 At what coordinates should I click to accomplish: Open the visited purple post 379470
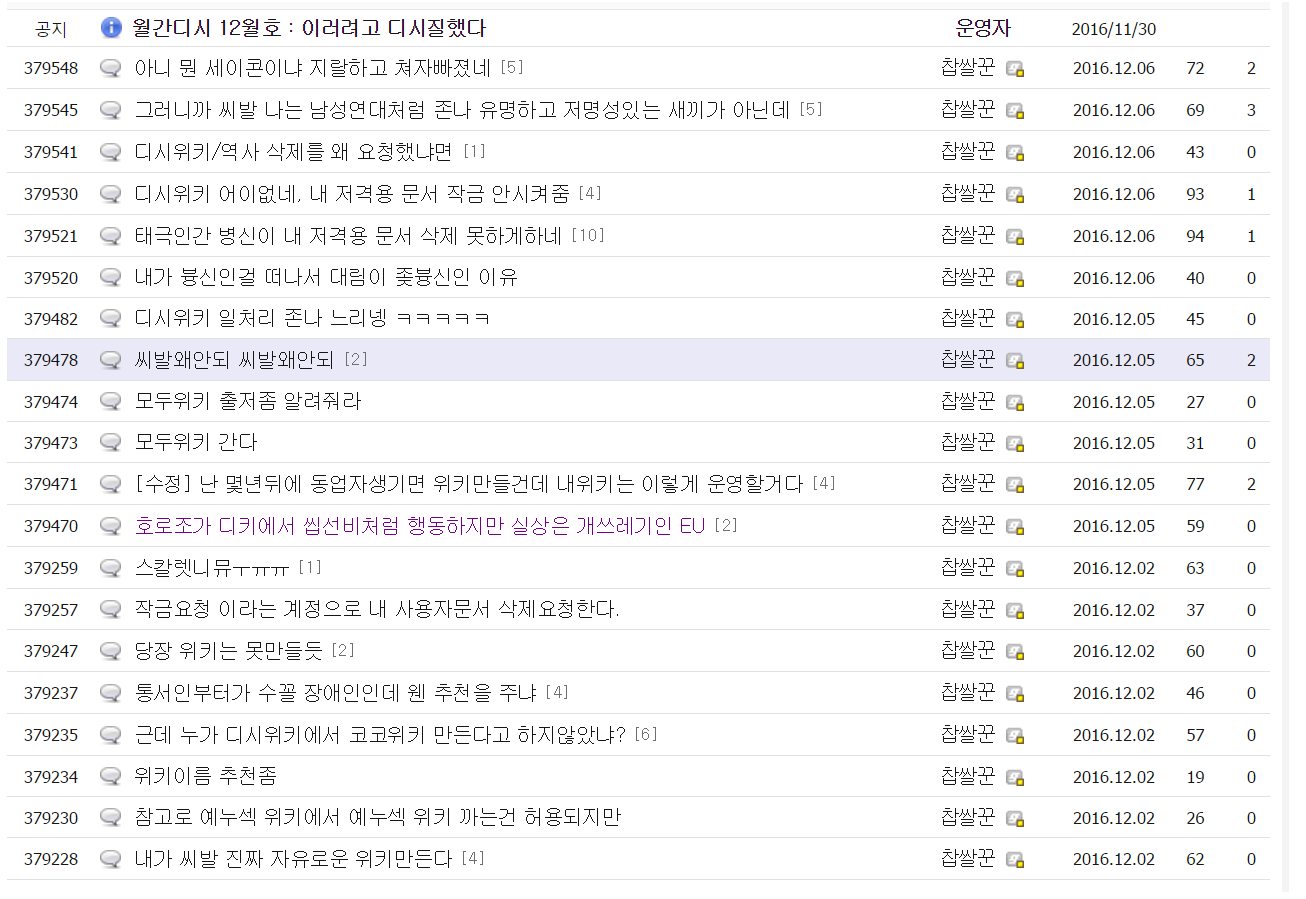[420, 526]
